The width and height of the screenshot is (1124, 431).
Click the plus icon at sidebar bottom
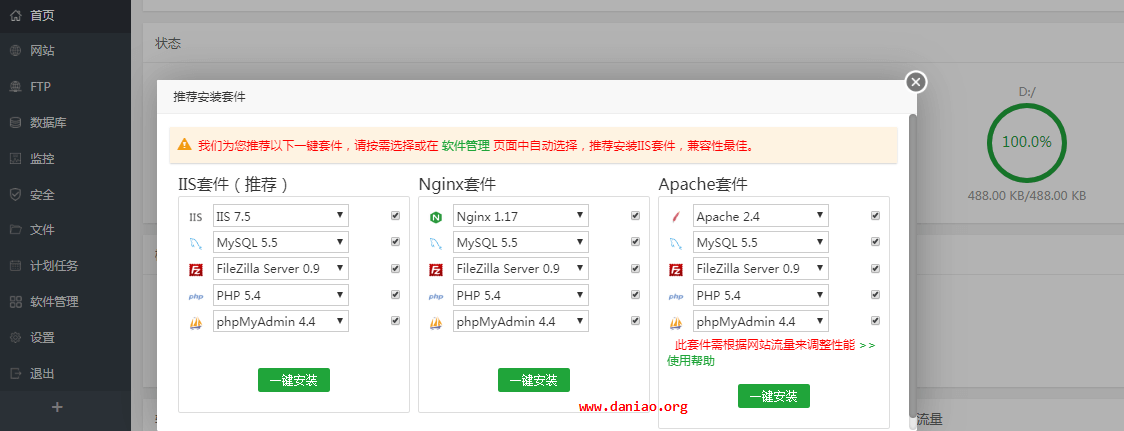58,407
